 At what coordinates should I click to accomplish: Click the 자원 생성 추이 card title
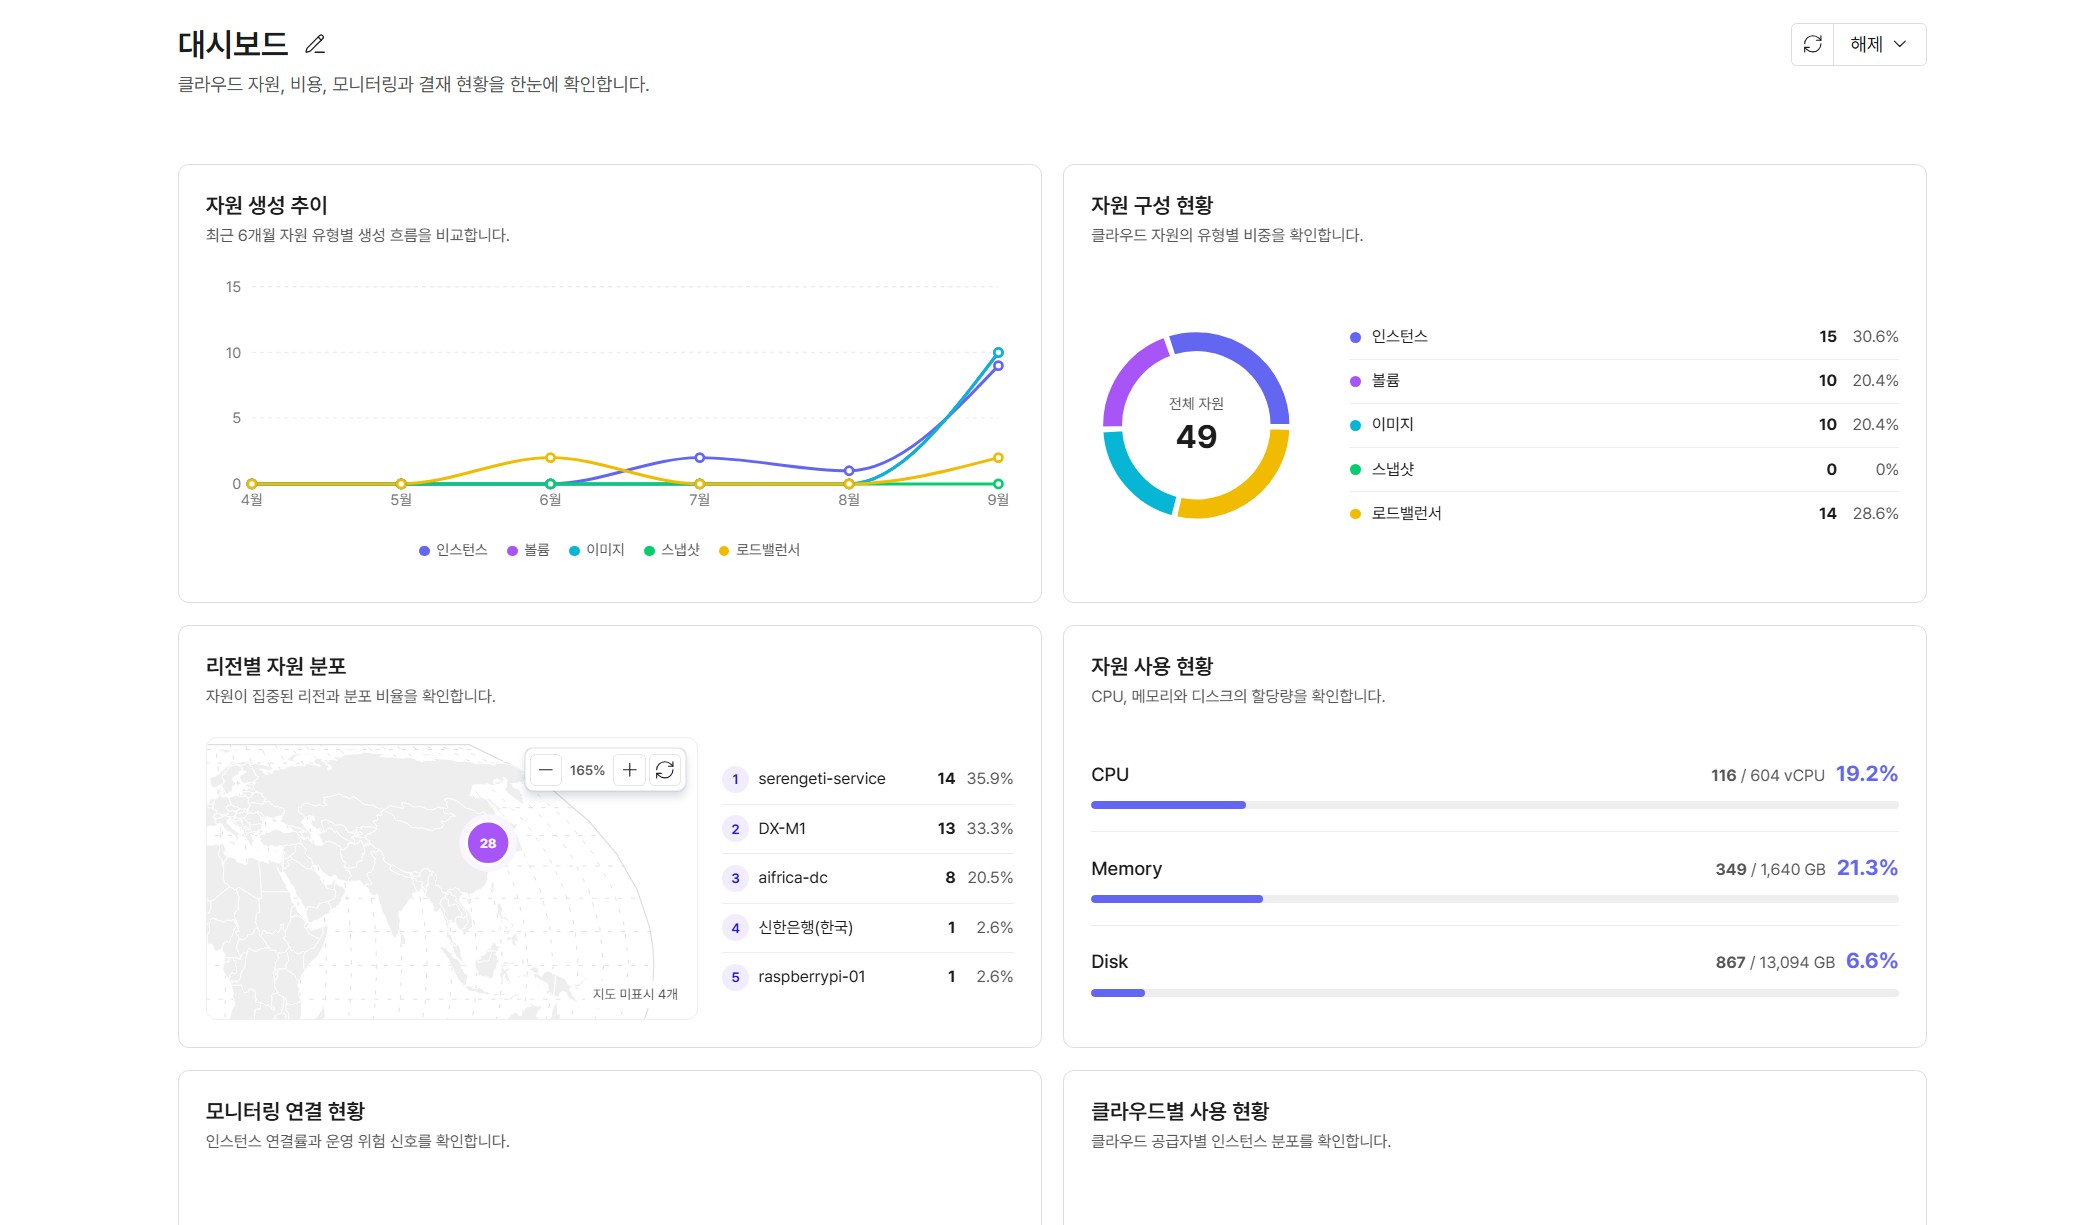pyautogui.click(x=266, y=205)
